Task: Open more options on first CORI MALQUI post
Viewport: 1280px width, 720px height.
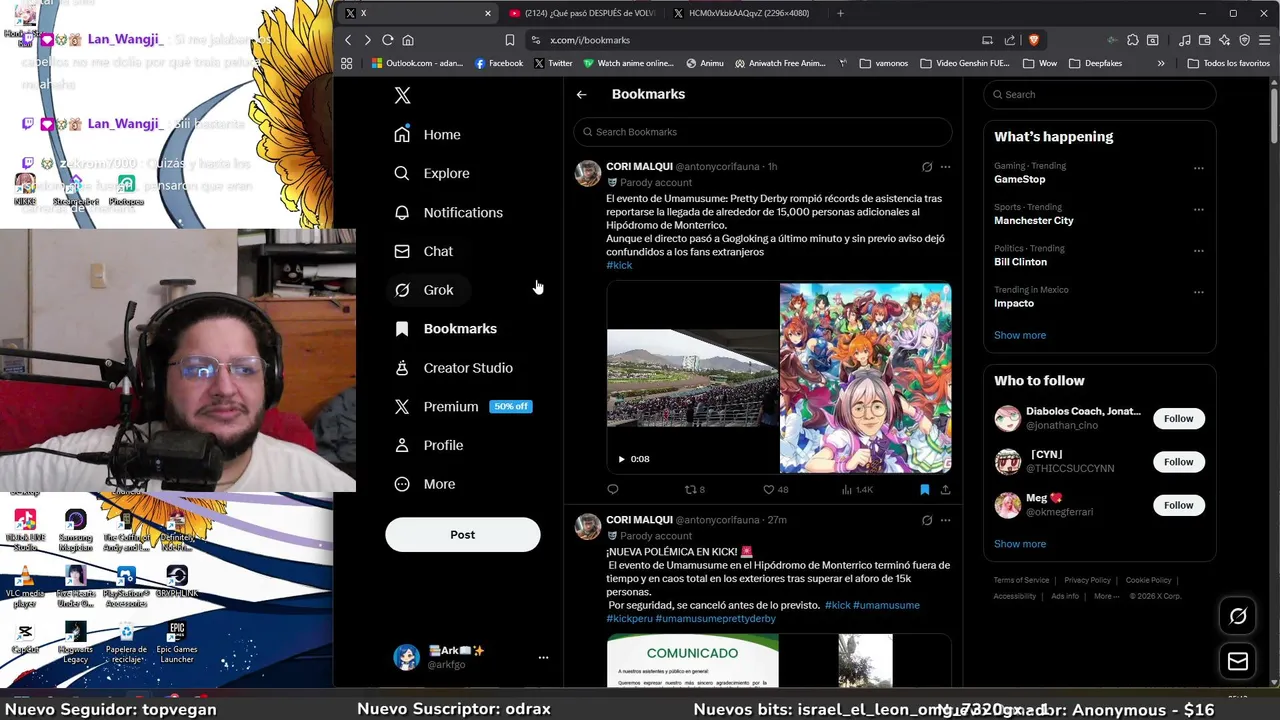Action: (945, 167)
